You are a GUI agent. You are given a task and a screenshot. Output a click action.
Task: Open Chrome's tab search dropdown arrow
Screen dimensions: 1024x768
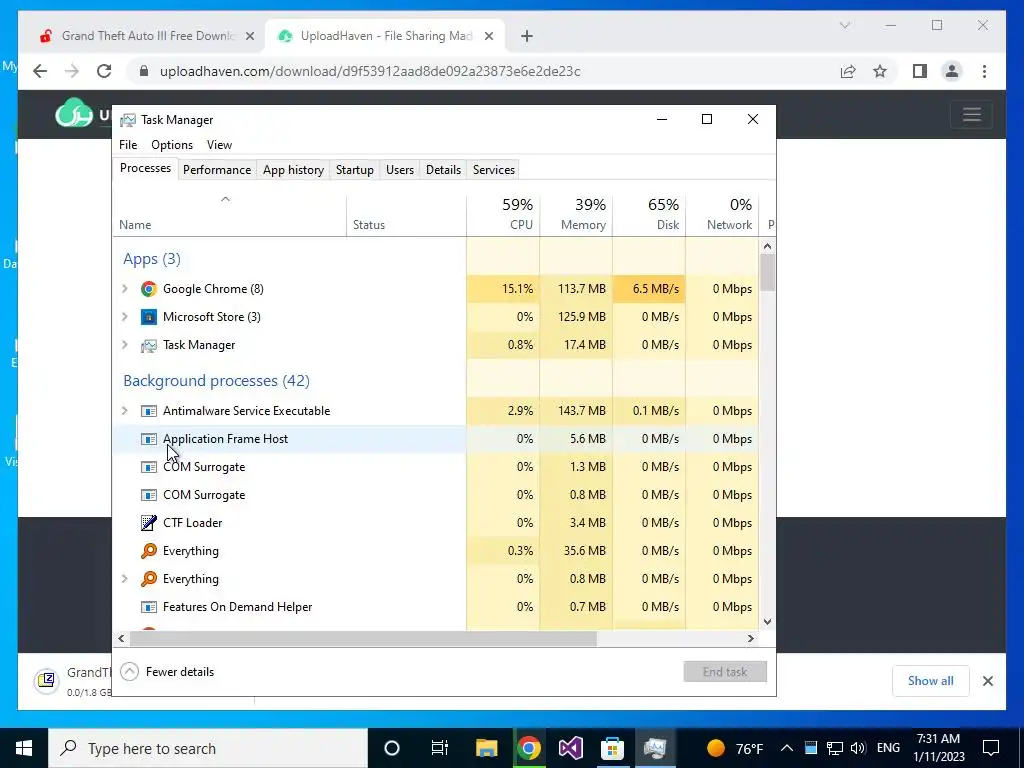point(844,25)
